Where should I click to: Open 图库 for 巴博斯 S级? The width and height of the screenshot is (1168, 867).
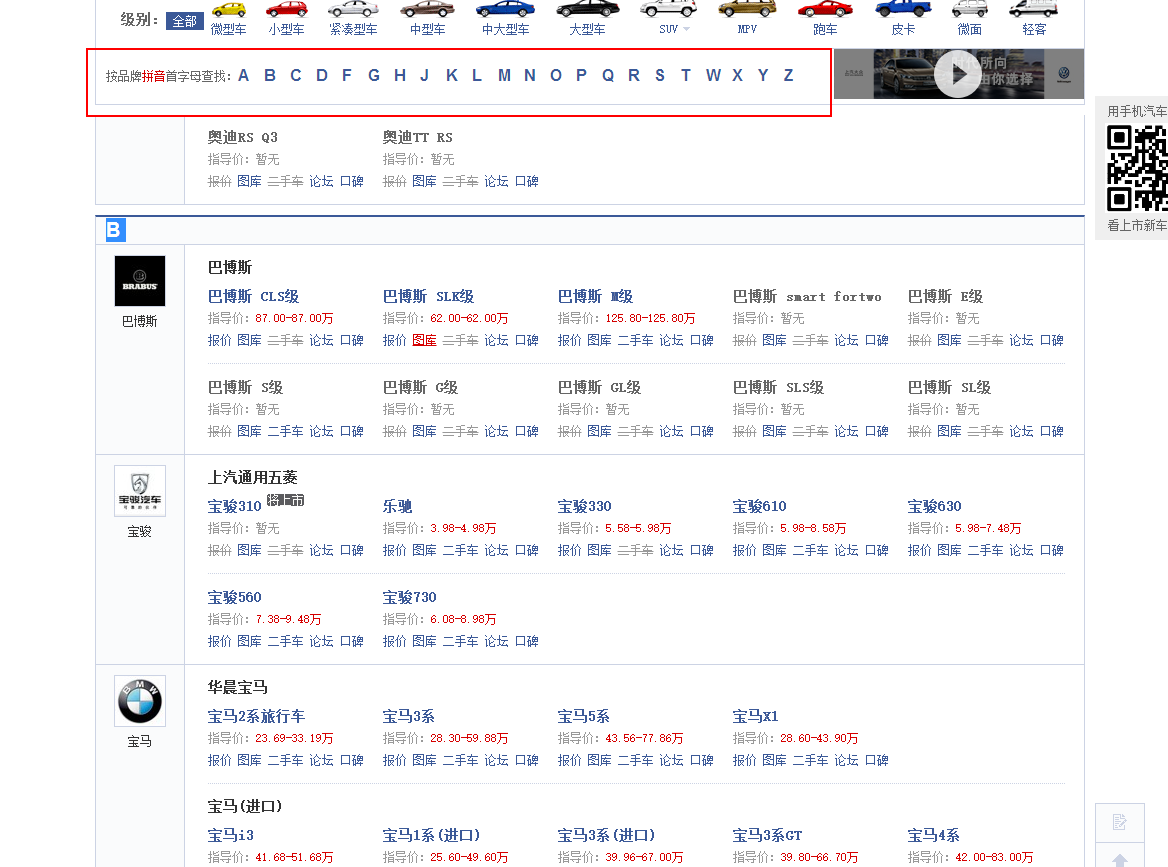[x=250, y=431]
